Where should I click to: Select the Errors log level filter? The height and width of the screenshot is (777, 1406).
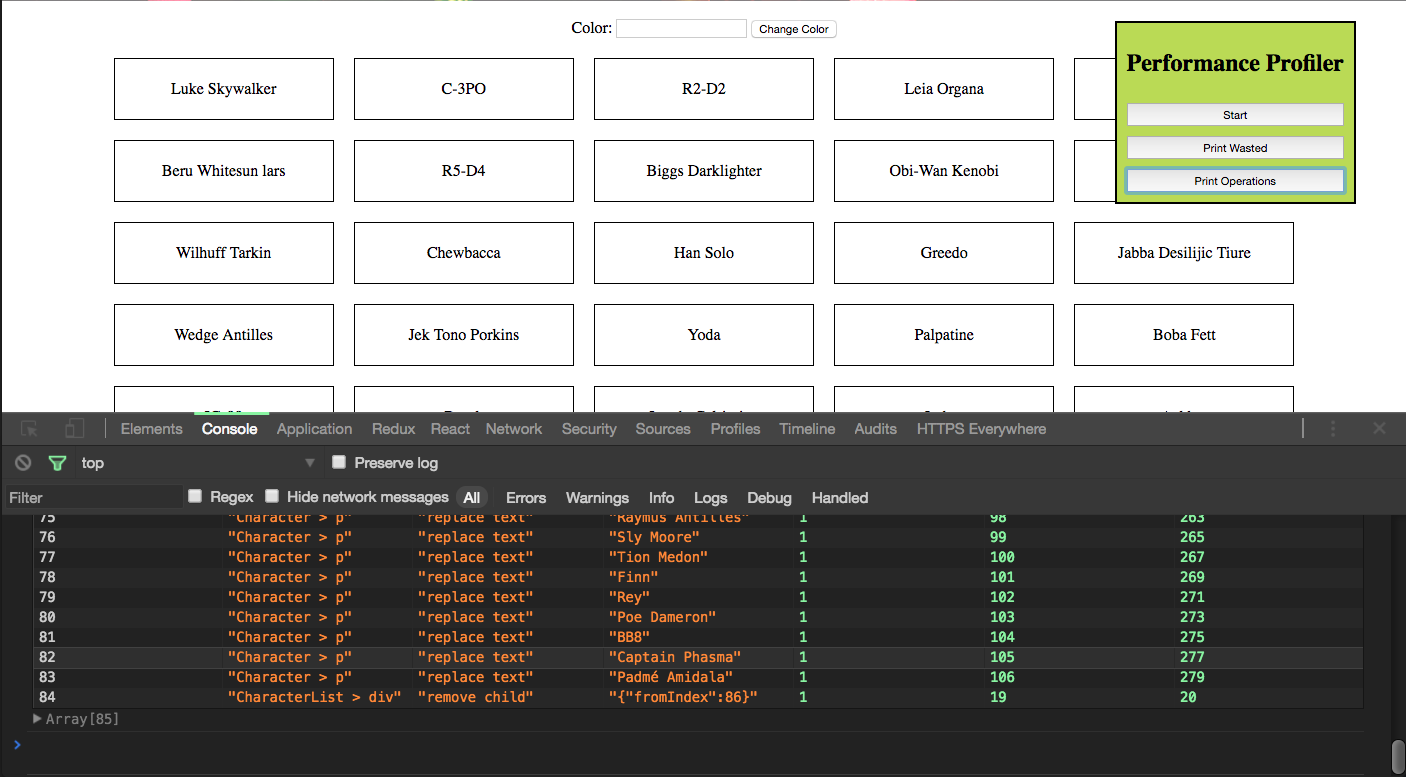pos(525,498)
